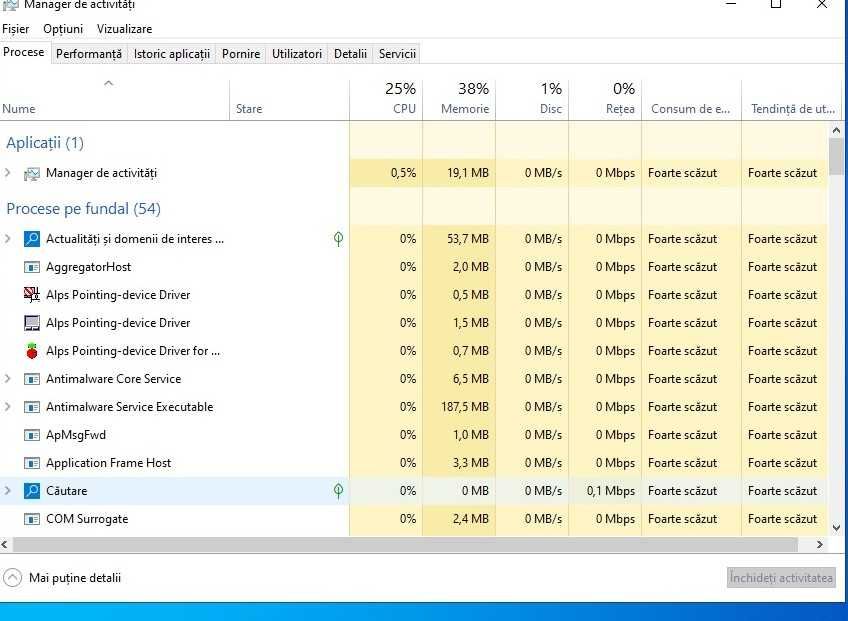The width and height of the screenshot is (848, 621).
Task: Expand the Manager de activități process group
Action: [x=8, y=173]
